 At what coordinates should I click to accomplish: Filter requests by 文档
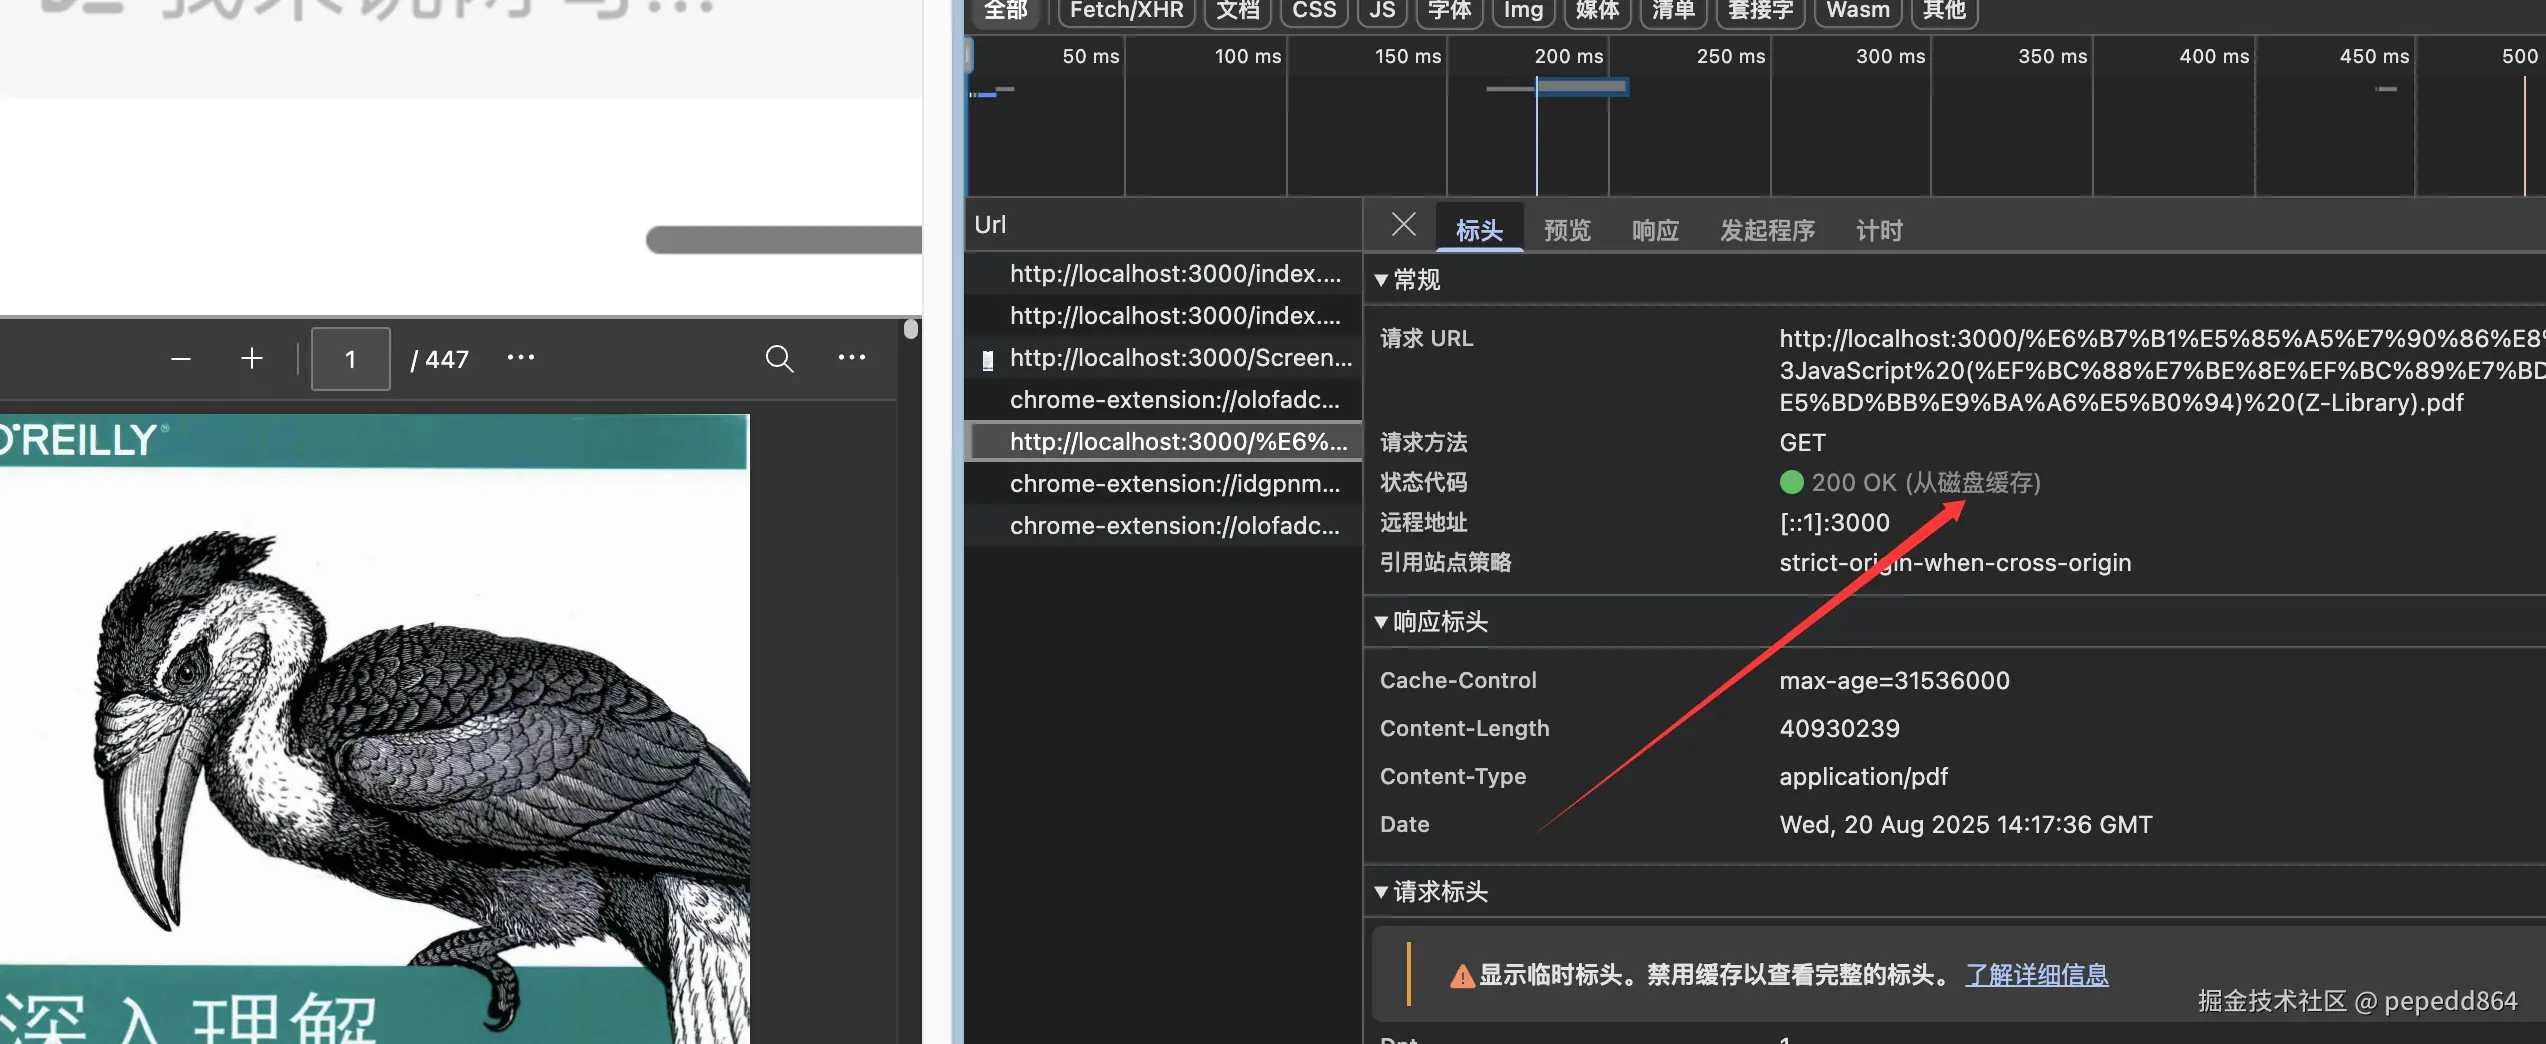click(1238, 11)
